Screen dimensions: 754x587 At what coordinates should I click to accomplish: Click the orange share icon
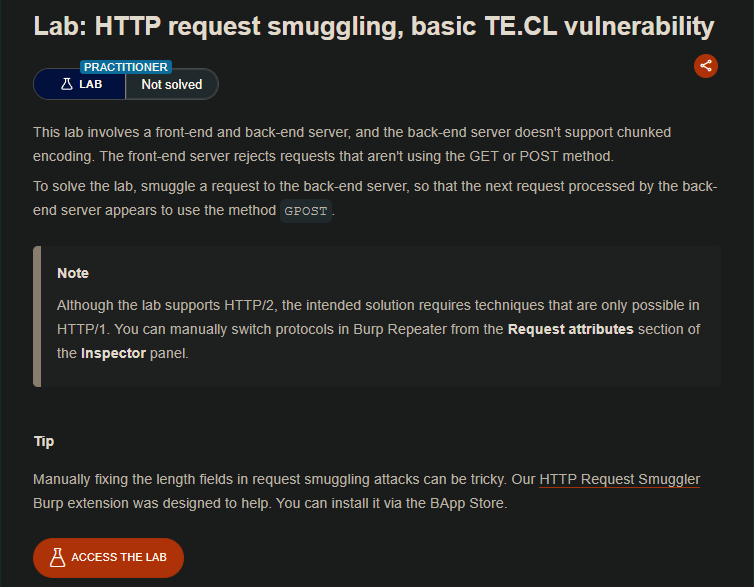coord(706,66)
